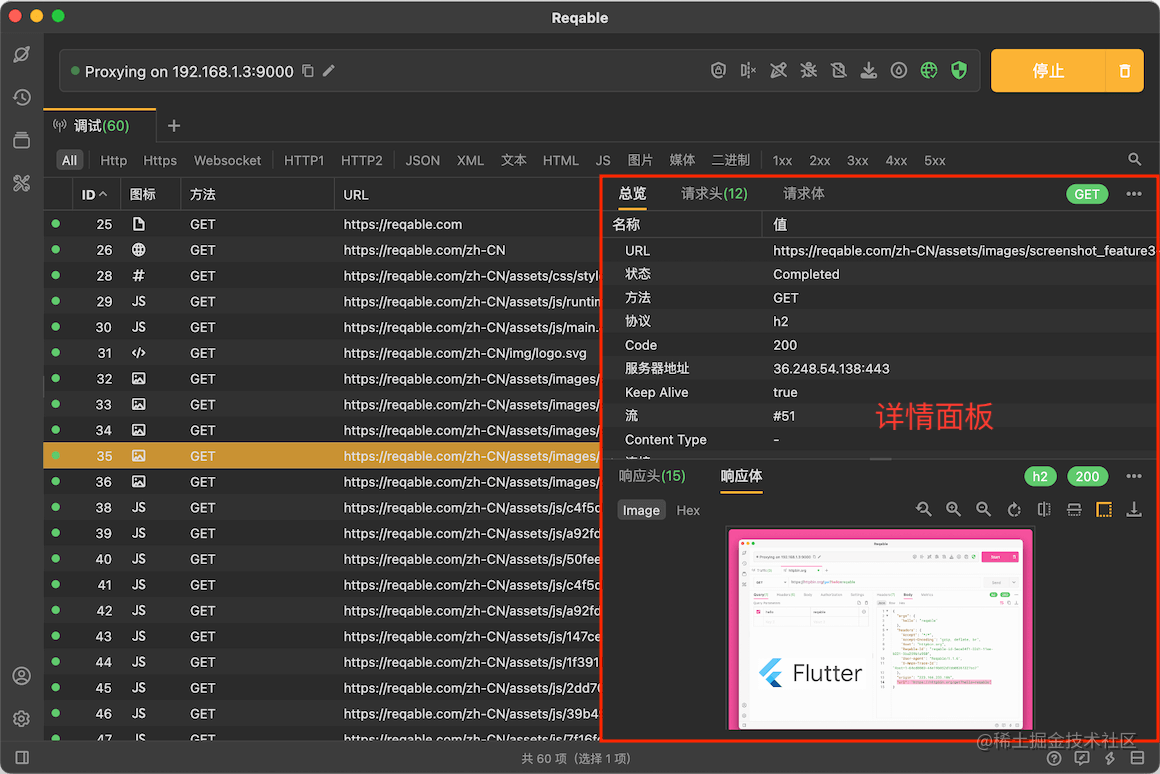Click the green globe proxy icon
Image resolution: width=1160 pixels, height=774 pixels.
(928, 70)
